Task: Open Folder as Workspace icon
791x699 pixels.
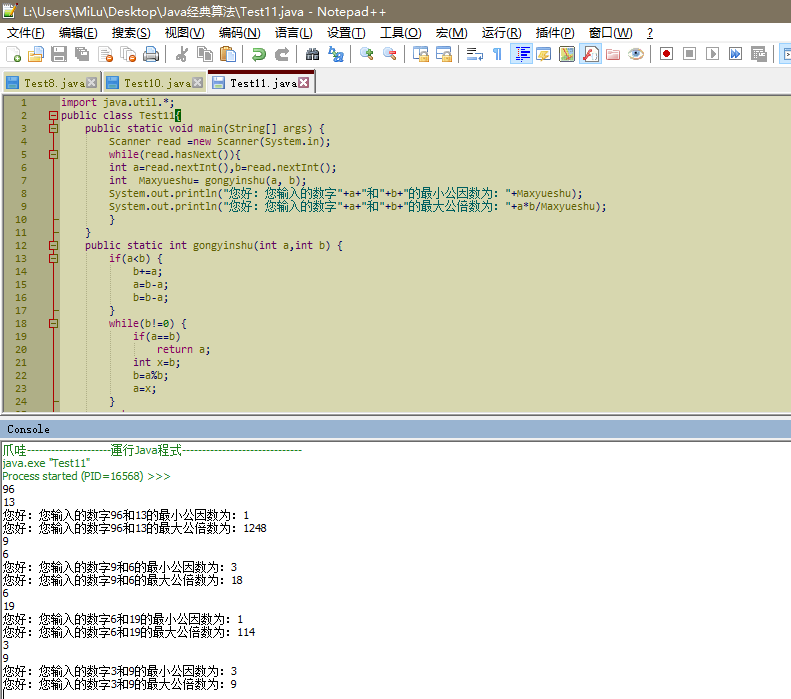Action: 613,54
